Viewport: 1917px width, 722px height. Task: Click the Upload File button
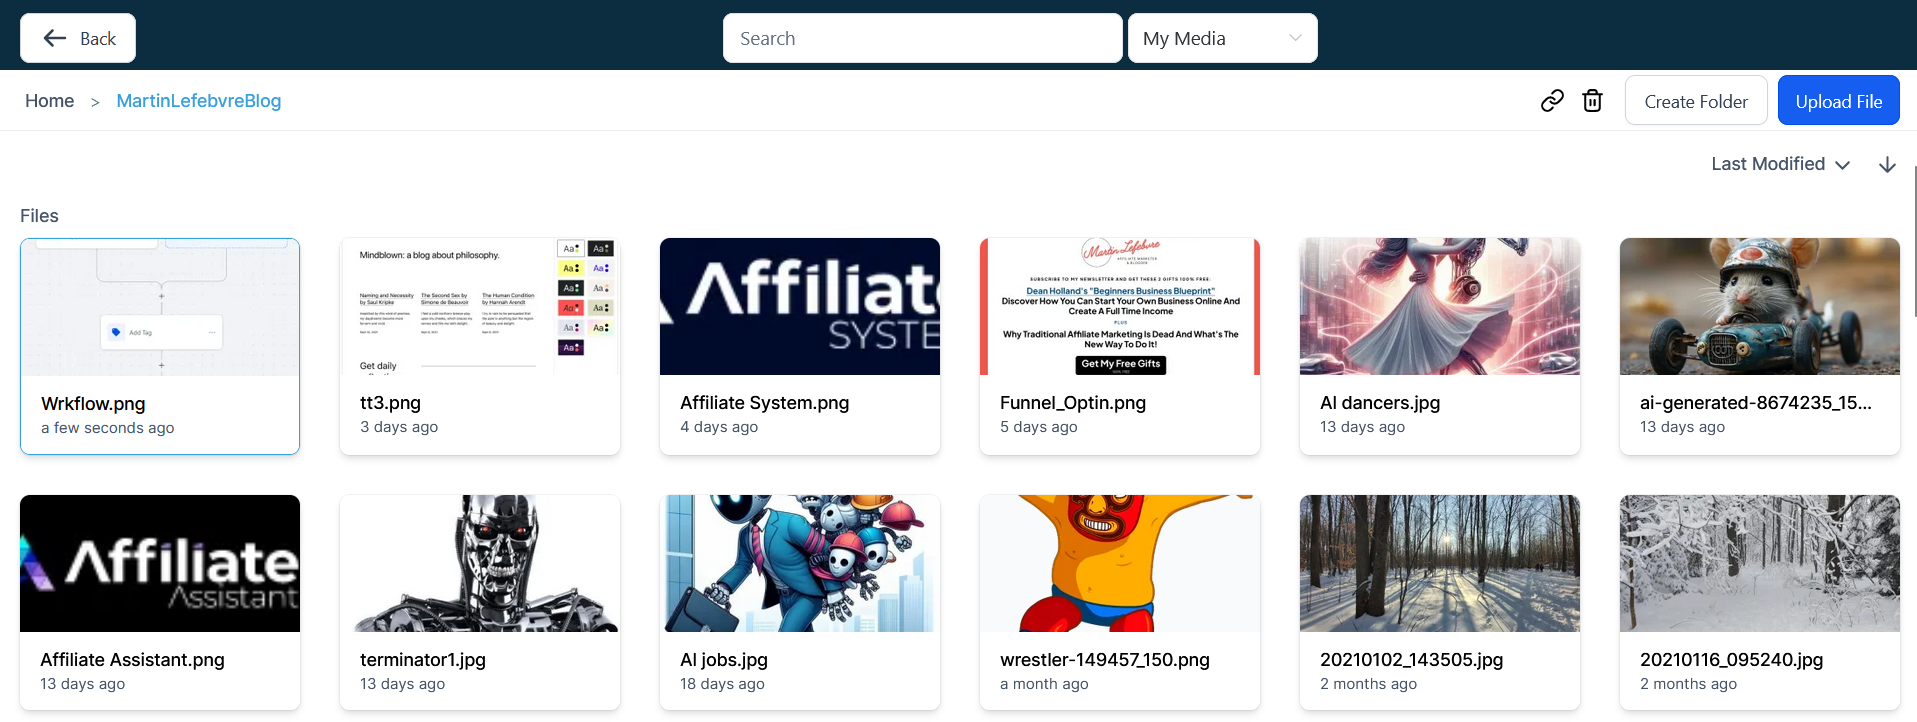1838,101
